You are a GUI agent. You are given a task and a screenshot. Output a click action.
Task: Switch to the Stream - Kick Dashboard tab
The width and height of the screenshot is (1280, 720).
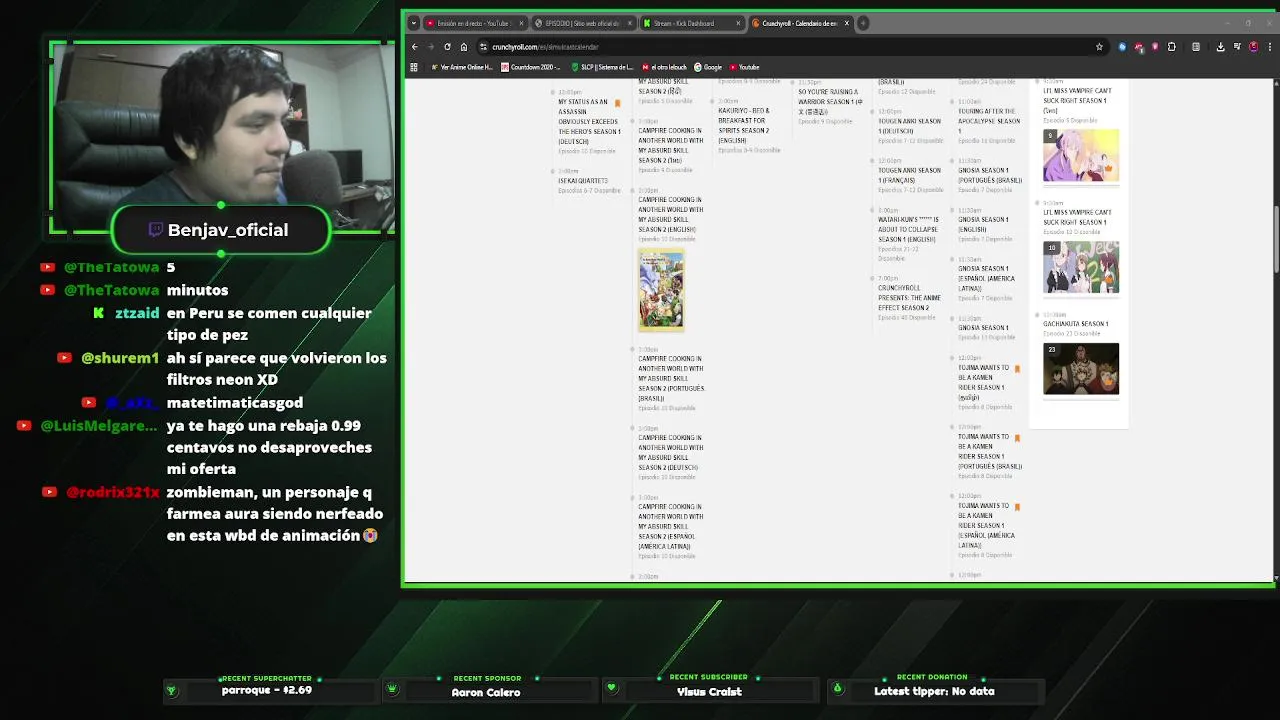click(x=692, y=23)
